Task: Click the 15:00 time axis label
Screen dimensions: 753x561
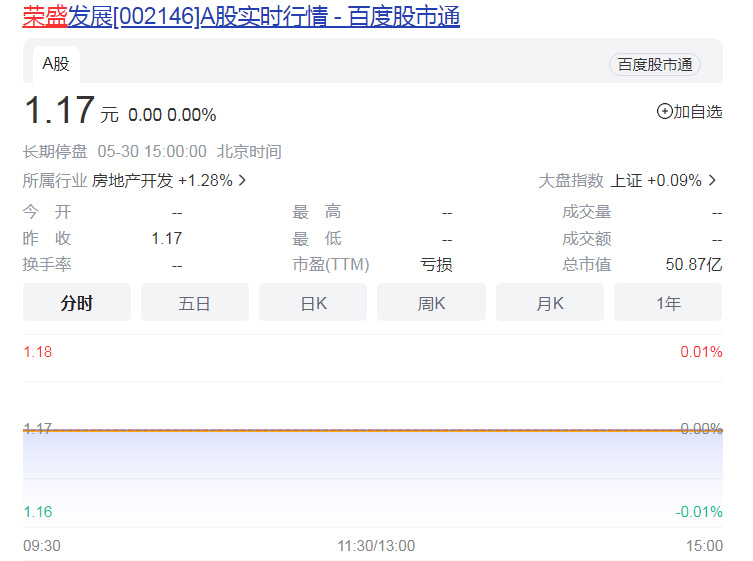Action: (704, 546)
